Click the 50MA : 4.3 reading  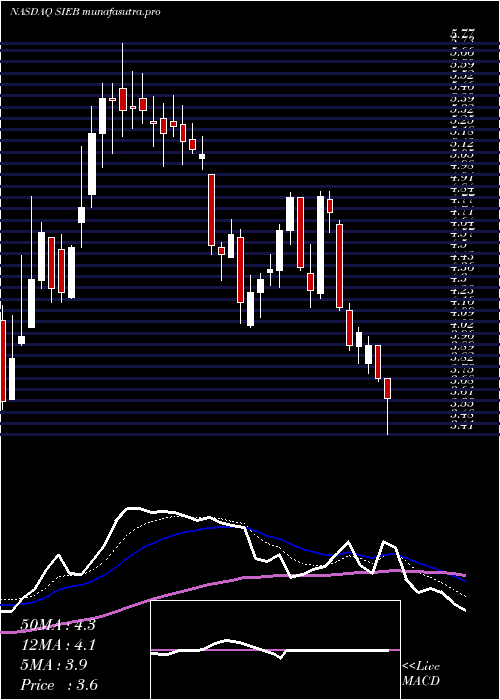(x=58, y=624)
